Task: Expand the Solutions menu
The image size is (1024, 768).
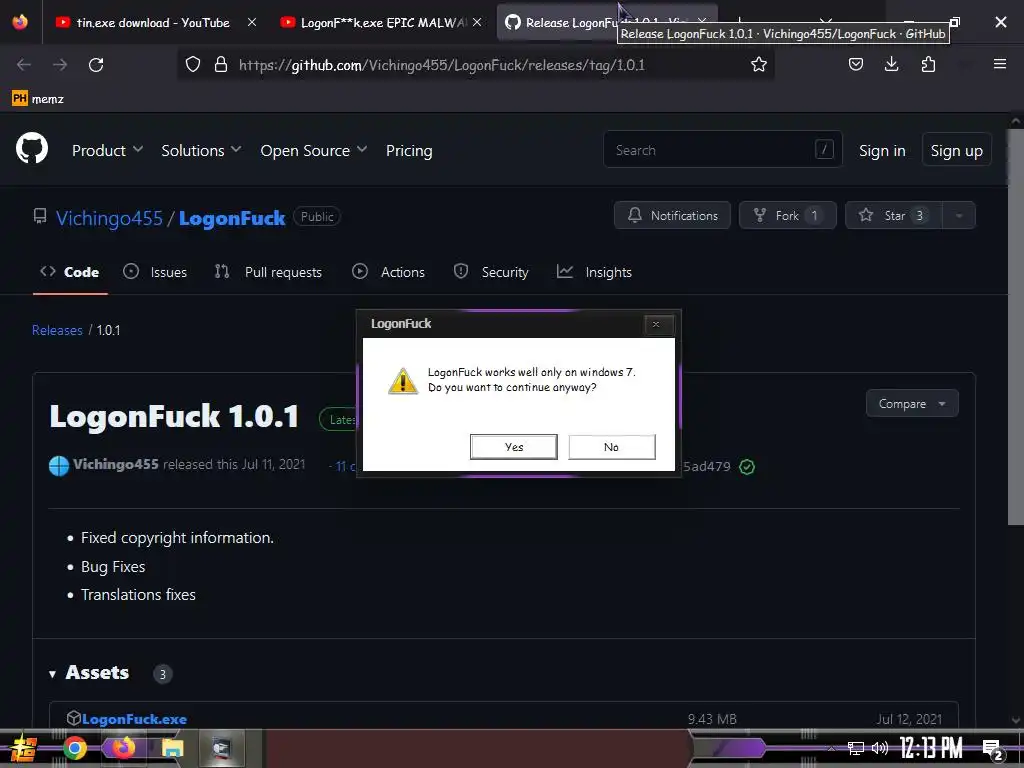Action: point(201,150)
